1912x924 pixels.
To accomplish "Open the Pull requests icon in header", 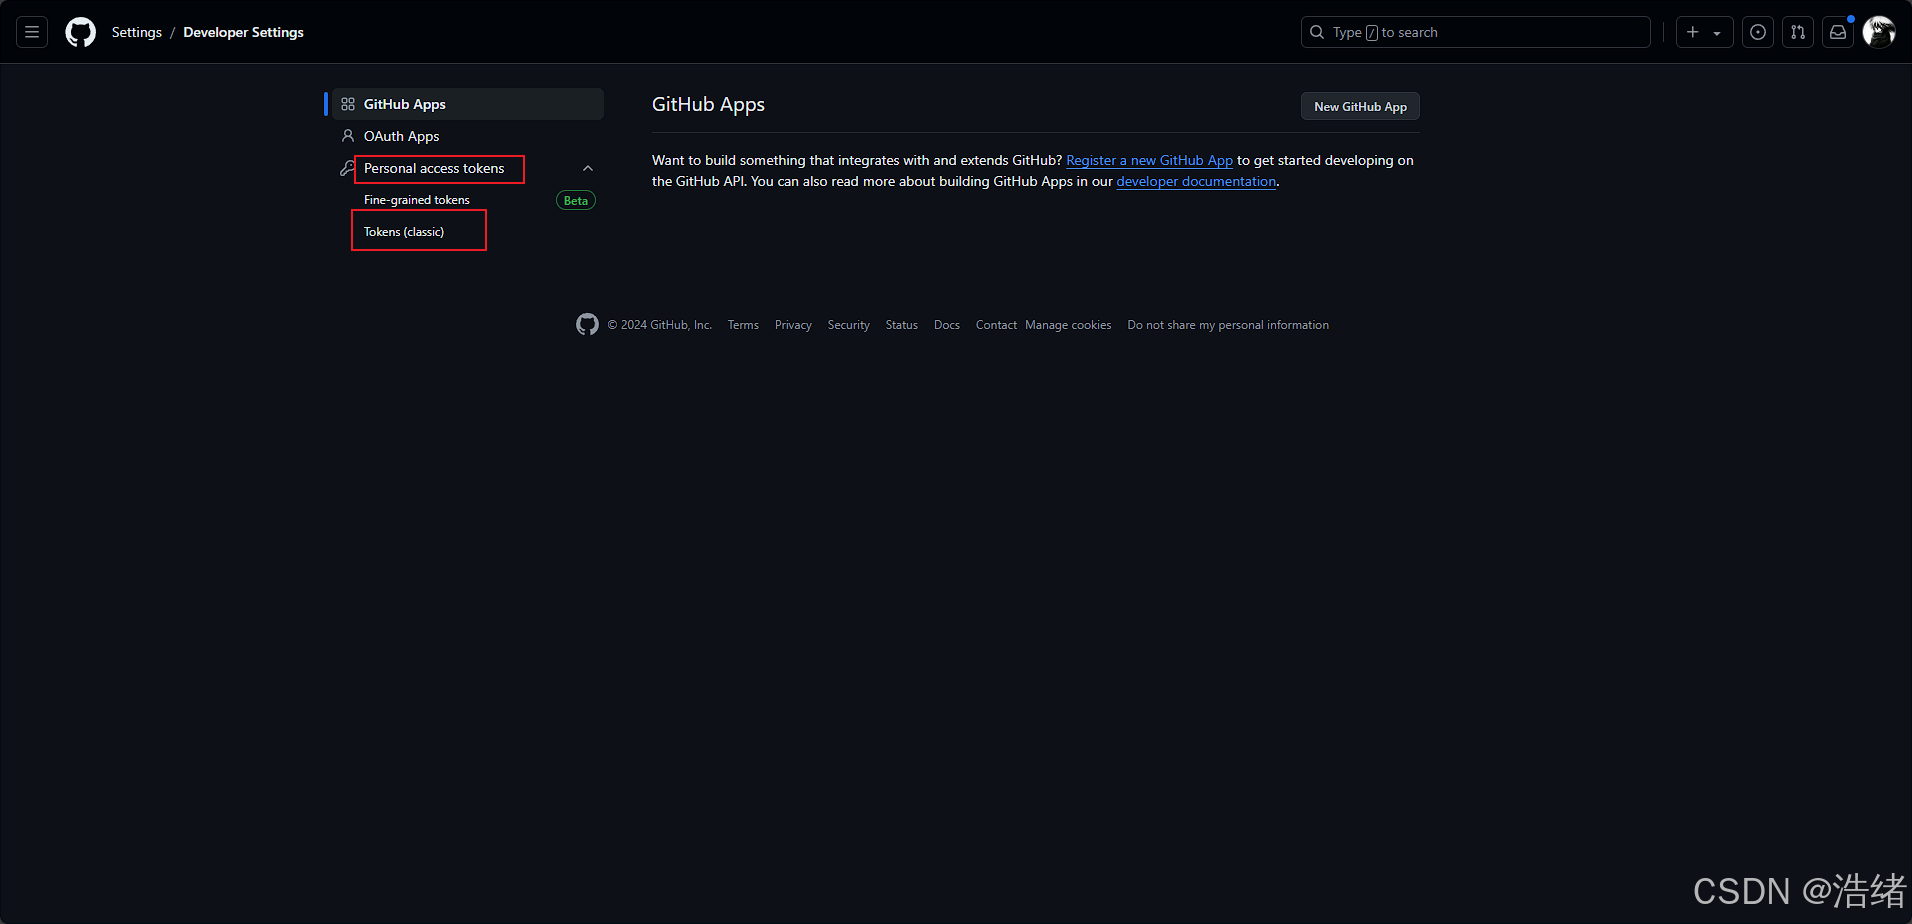I will (x=1797, y=32).
